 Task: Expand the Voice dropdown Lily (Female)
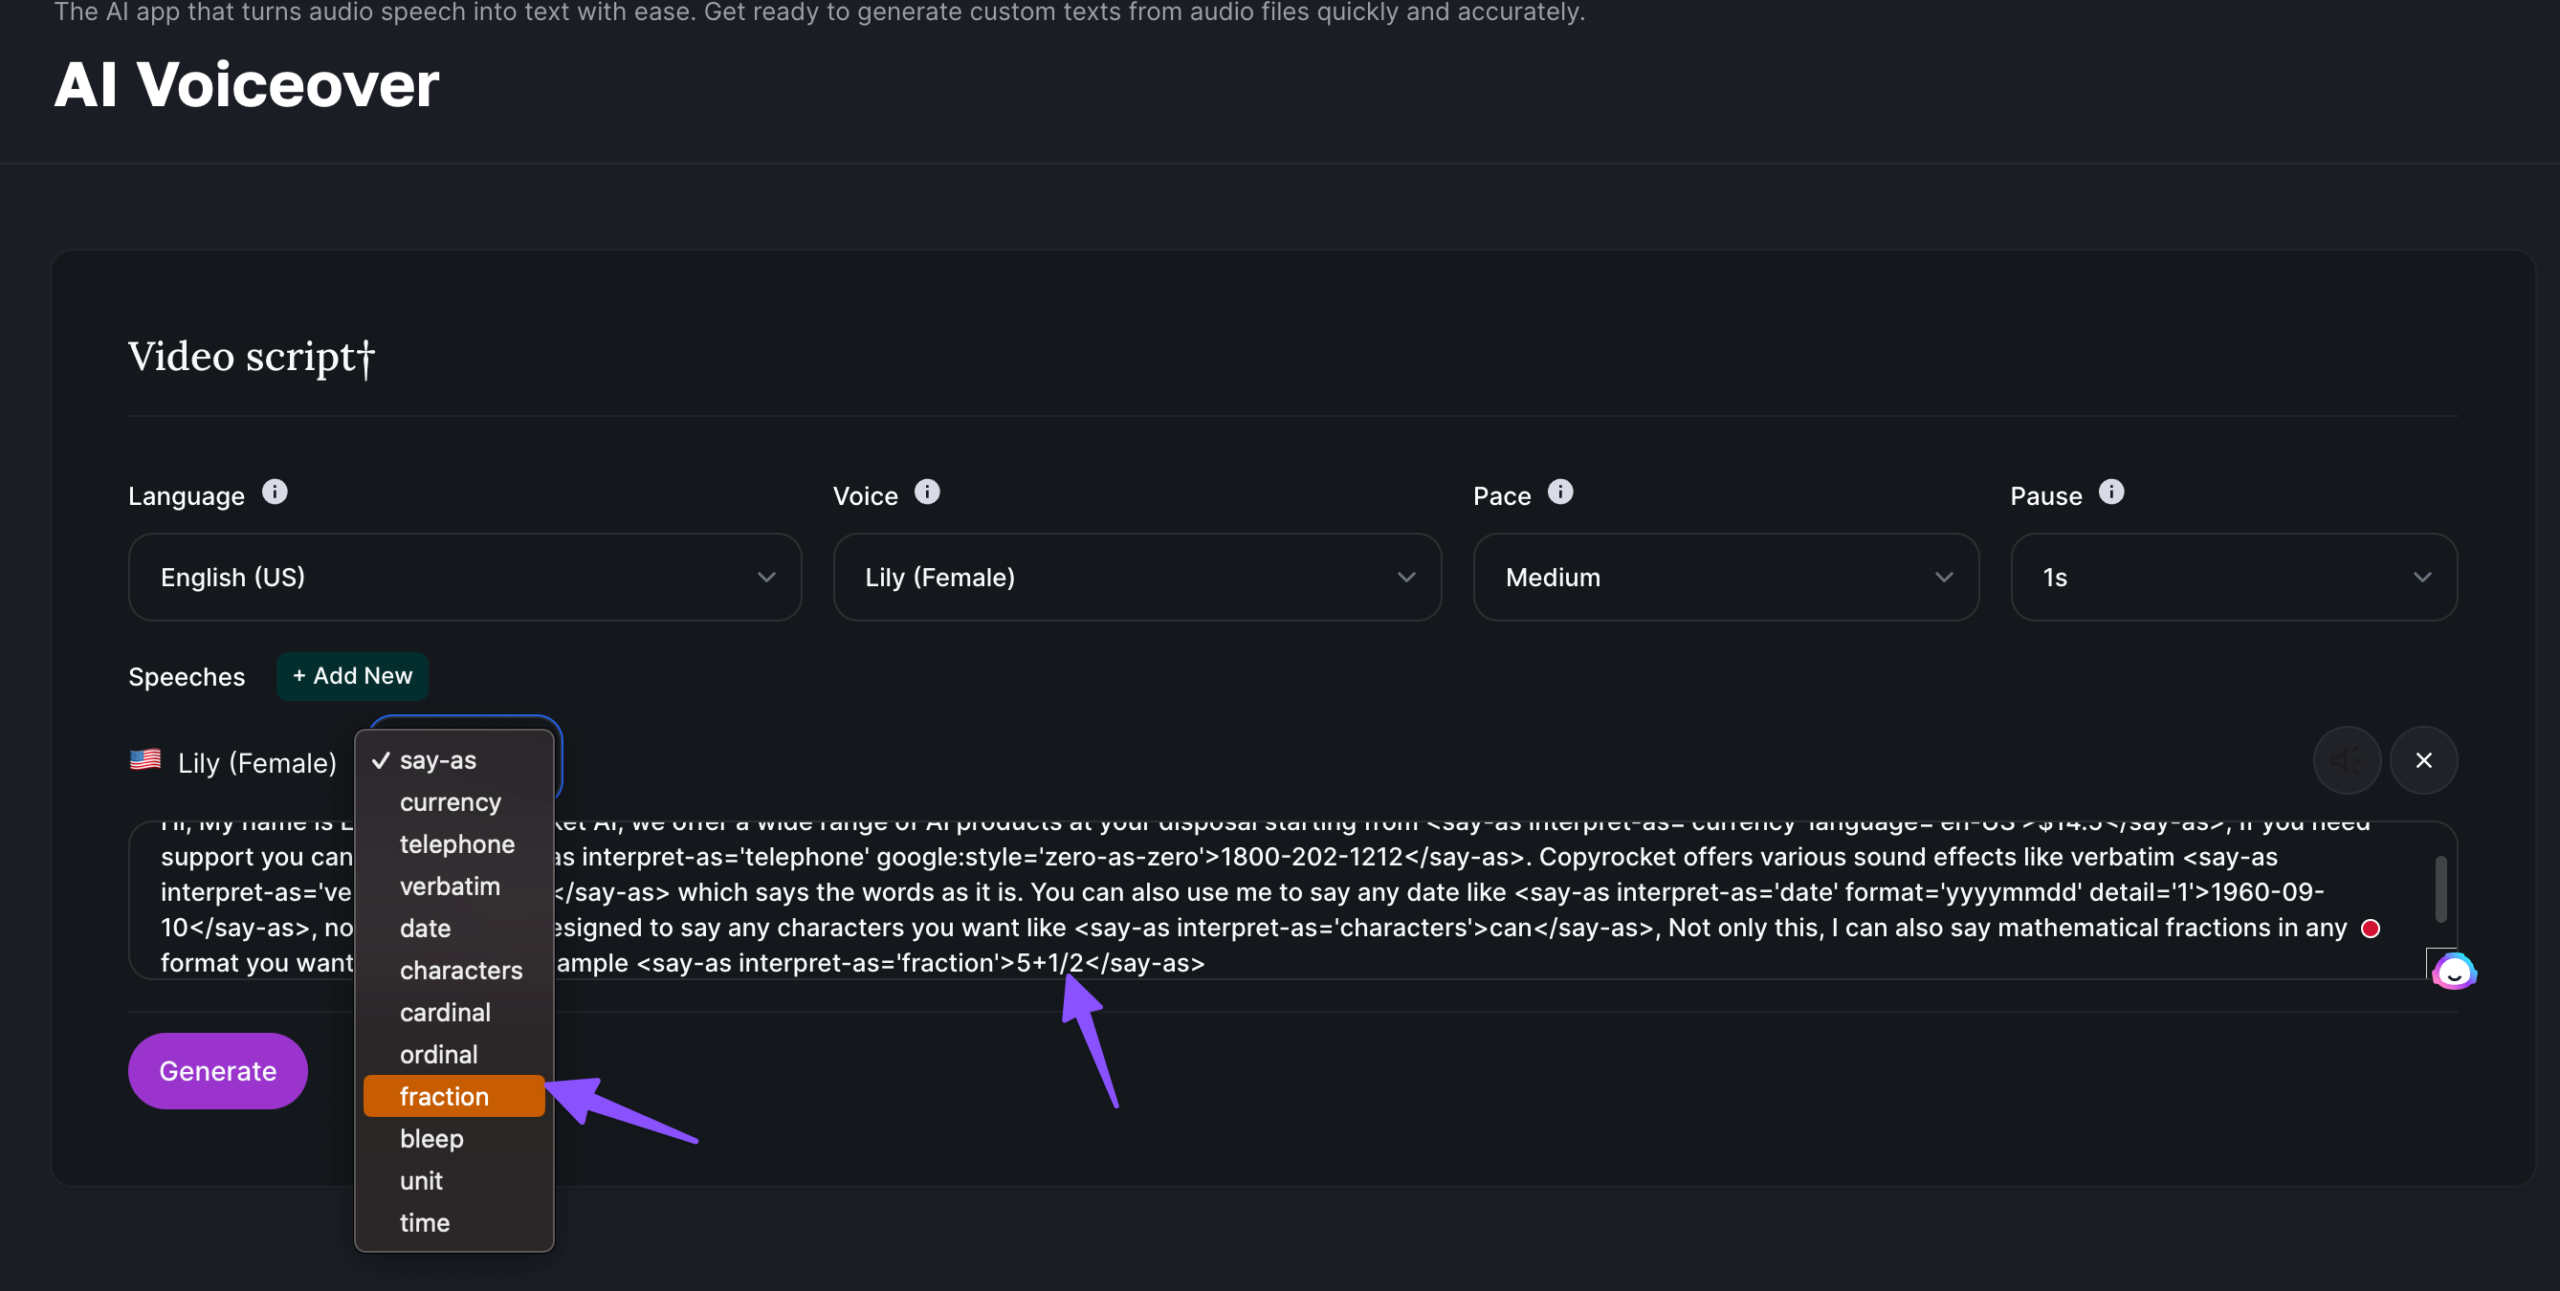pyautogui.click(x=1137, y=577)
